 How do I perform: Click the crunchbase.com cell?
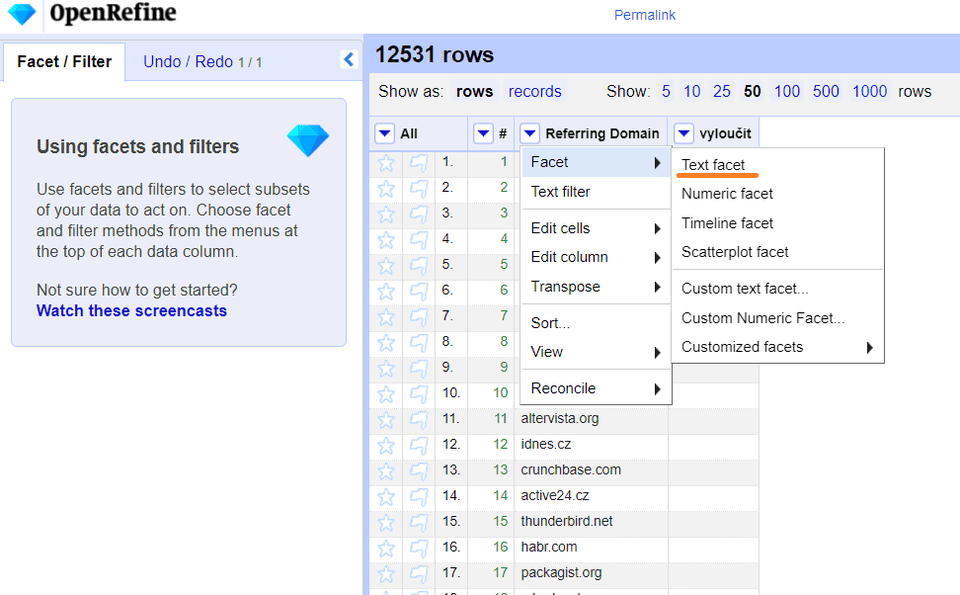point(571,470)
